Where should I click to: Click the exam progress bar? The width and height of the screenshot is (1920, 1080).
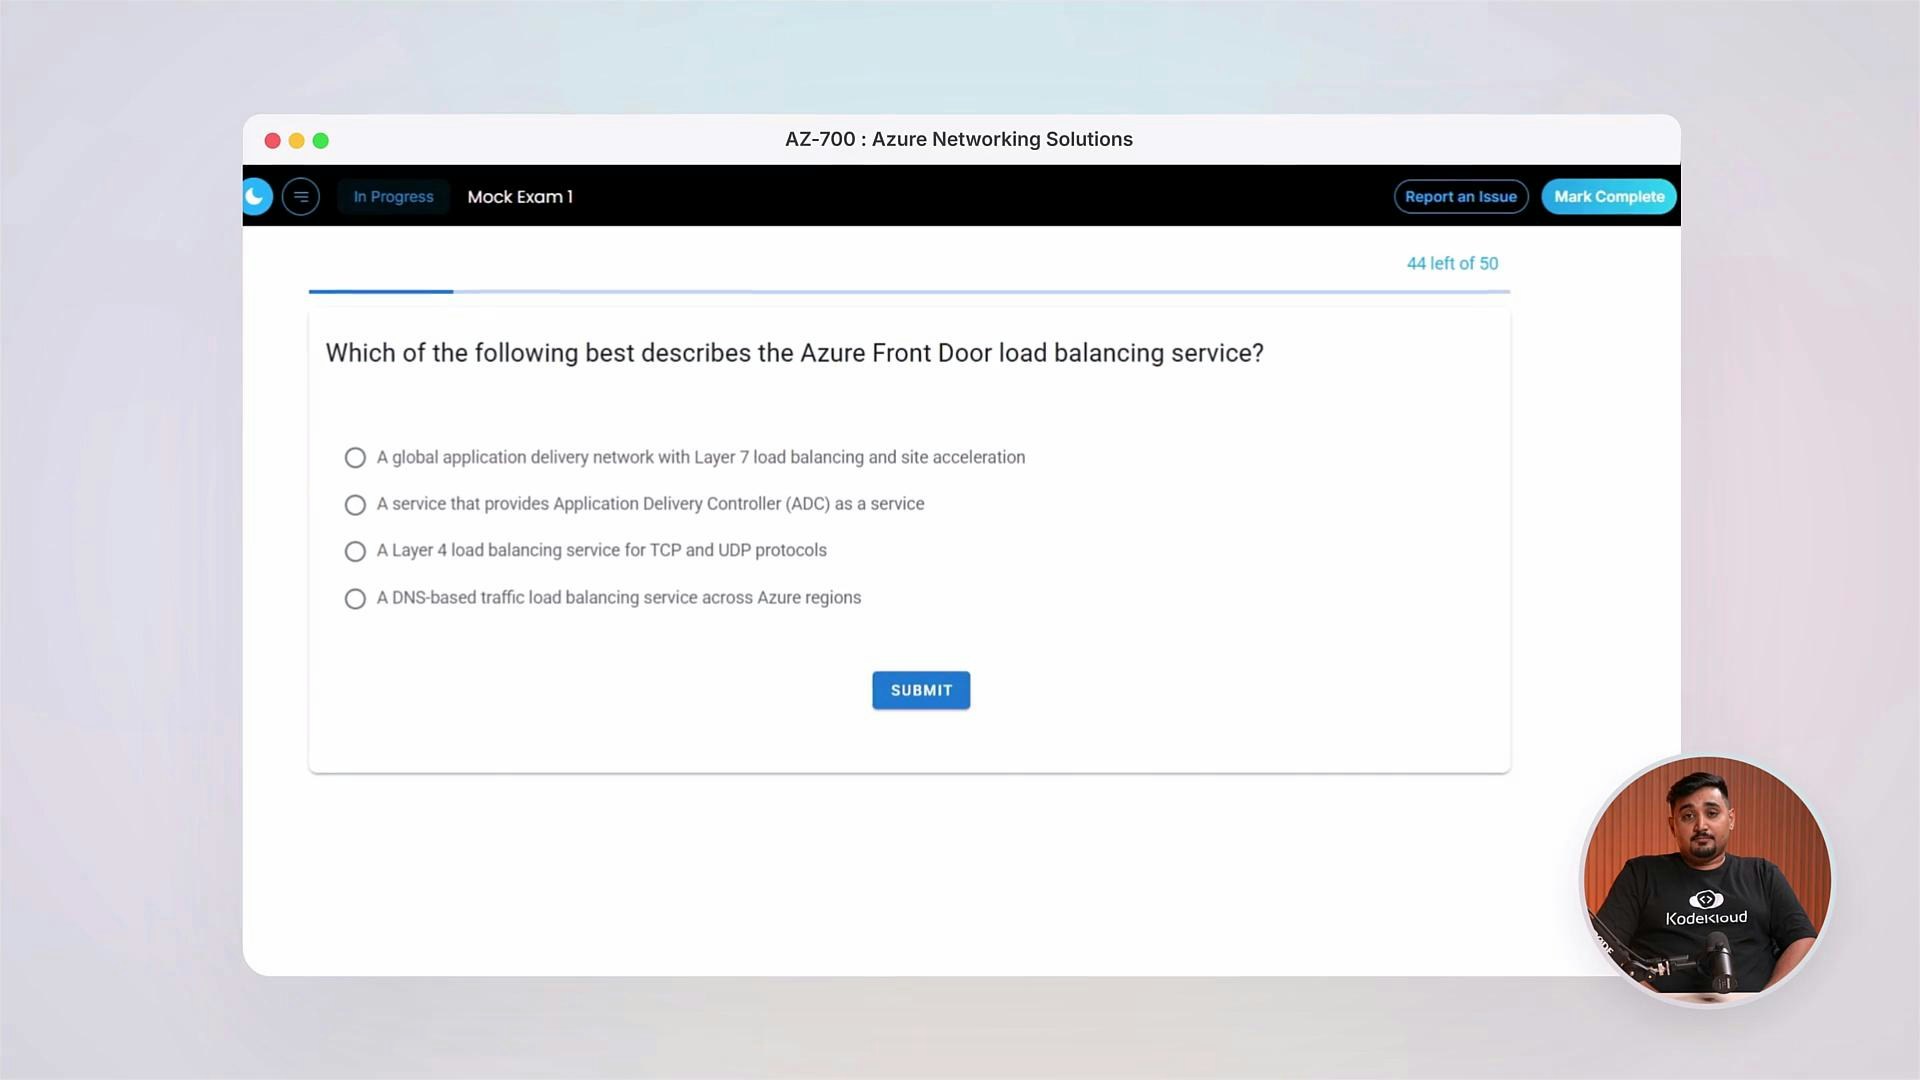[x=909, y=292]
